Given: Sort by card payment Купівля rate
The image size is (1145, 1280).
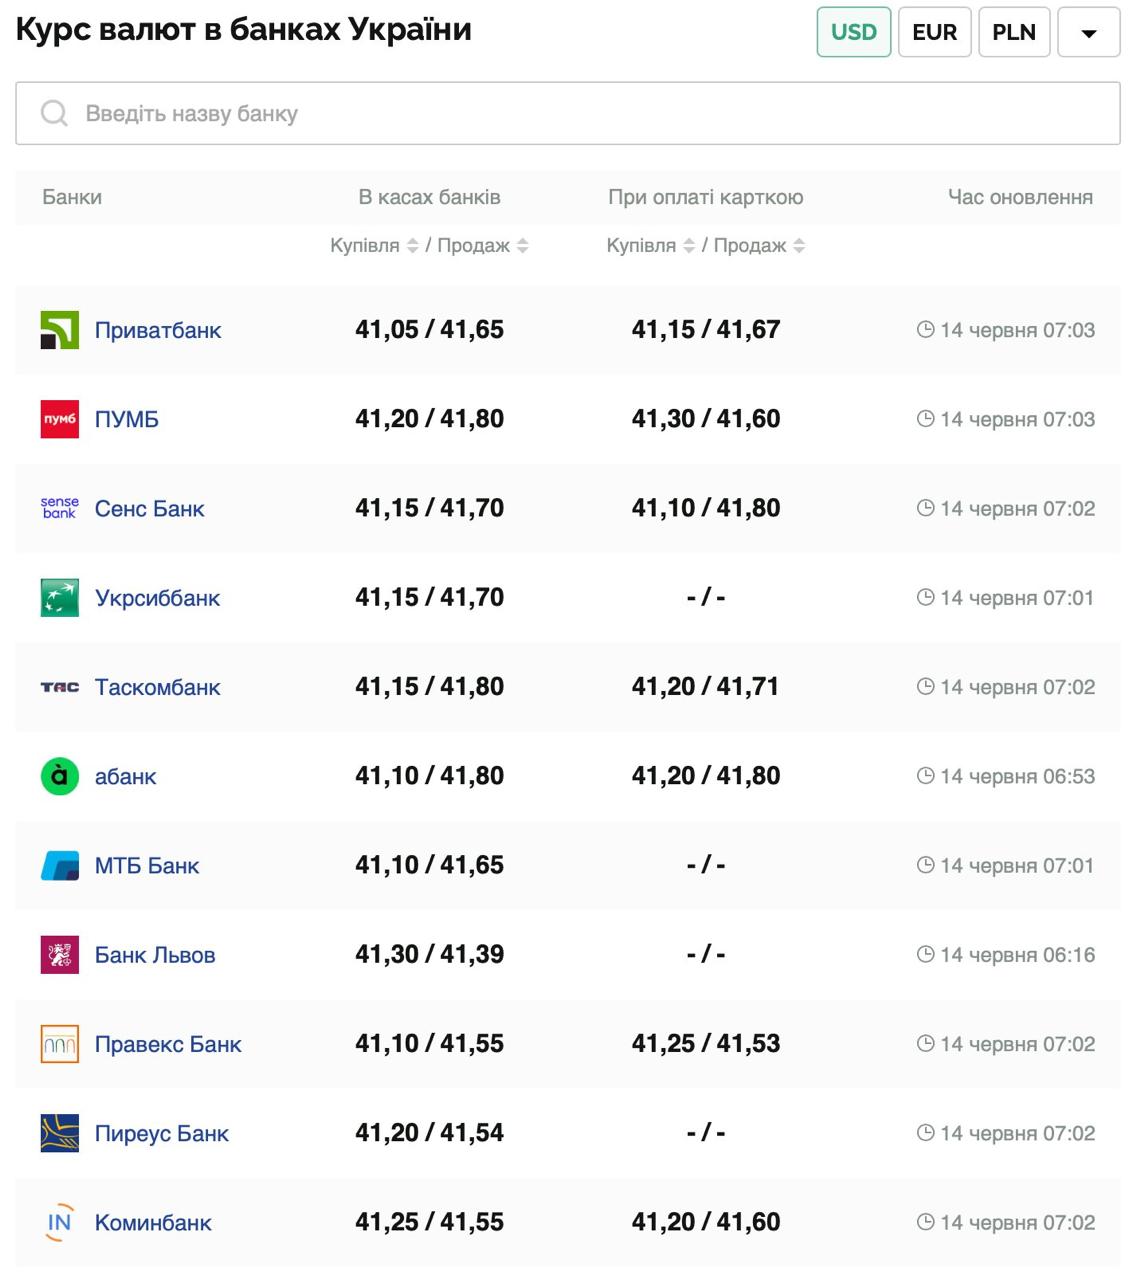Looking at the screenshot, I should [x=688, y=246].
